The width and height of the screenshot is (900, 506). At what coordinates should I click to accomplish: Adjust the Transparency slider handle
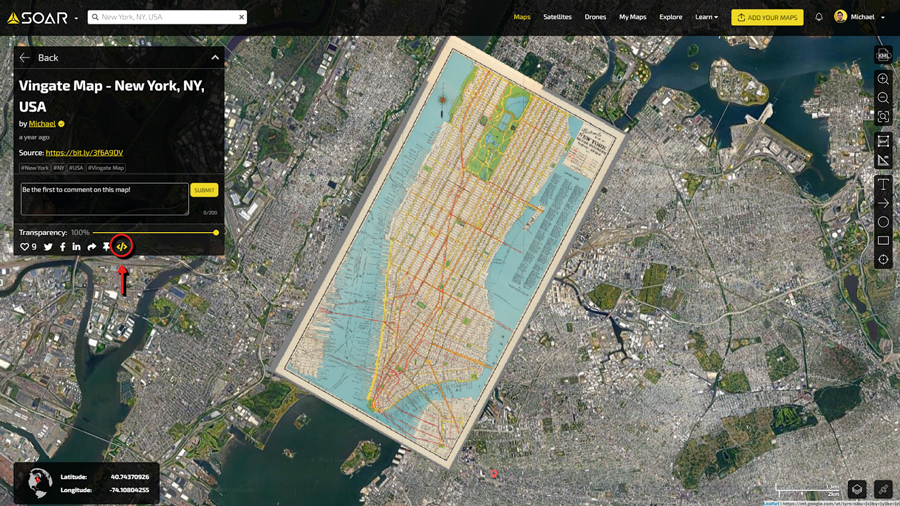point(216,233)
